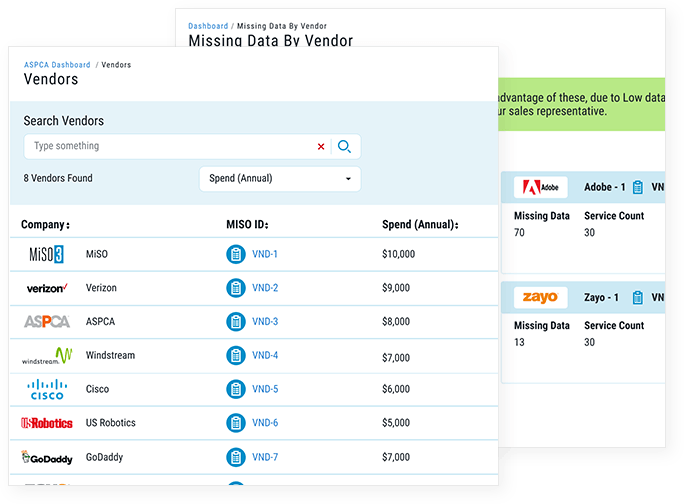Click the ASPCA logo in vendor list
Viewport: 684px width, 504px height.
pos(47,322)
